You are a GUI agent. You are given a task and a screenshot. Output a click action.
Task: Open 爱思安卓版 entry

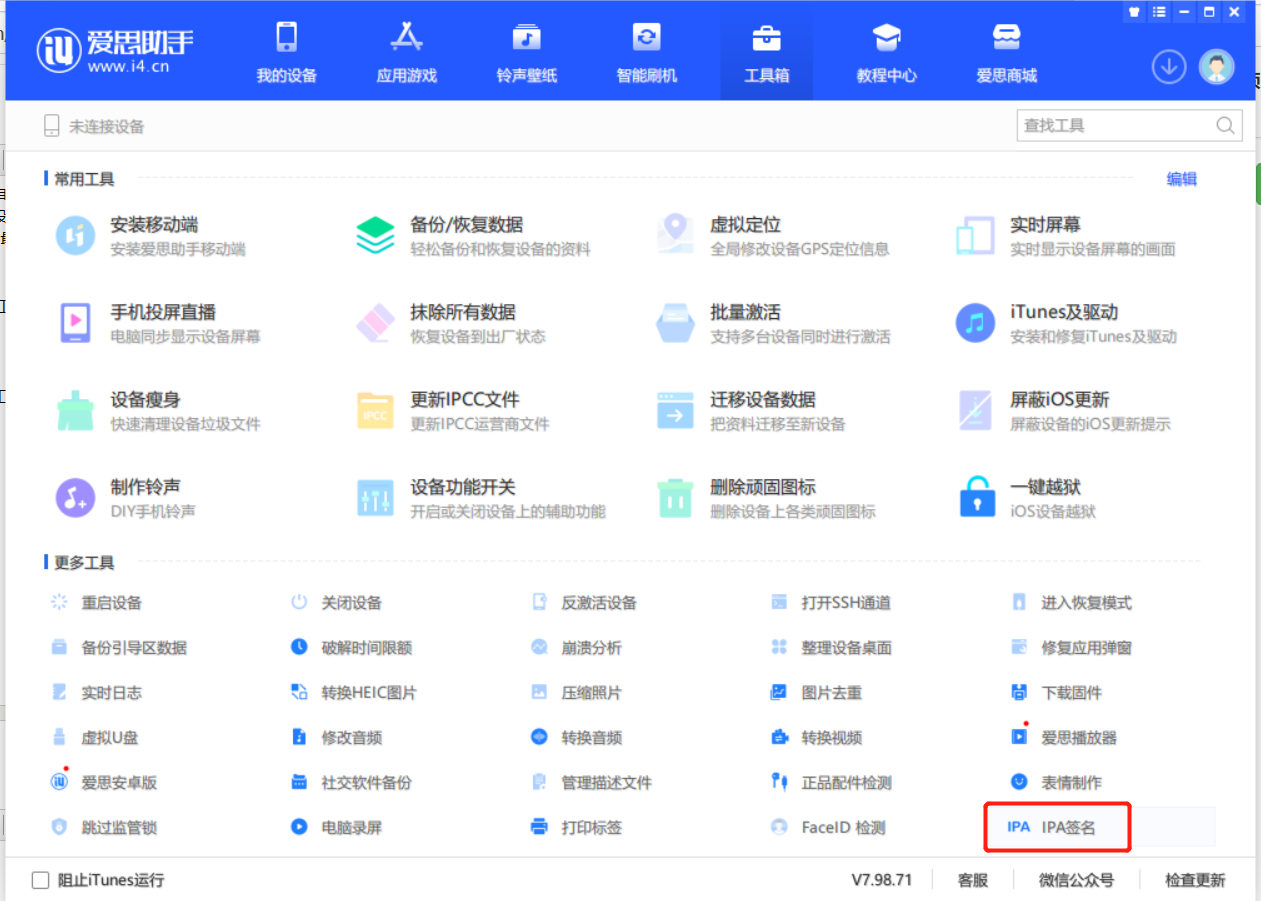click(104, 783)
